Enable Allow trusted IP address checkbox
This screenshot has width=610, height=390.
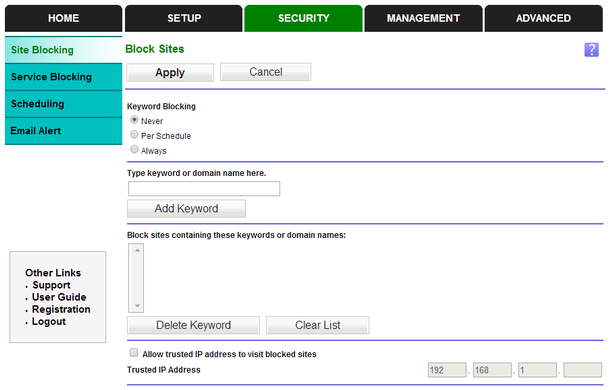coord(134,353)
